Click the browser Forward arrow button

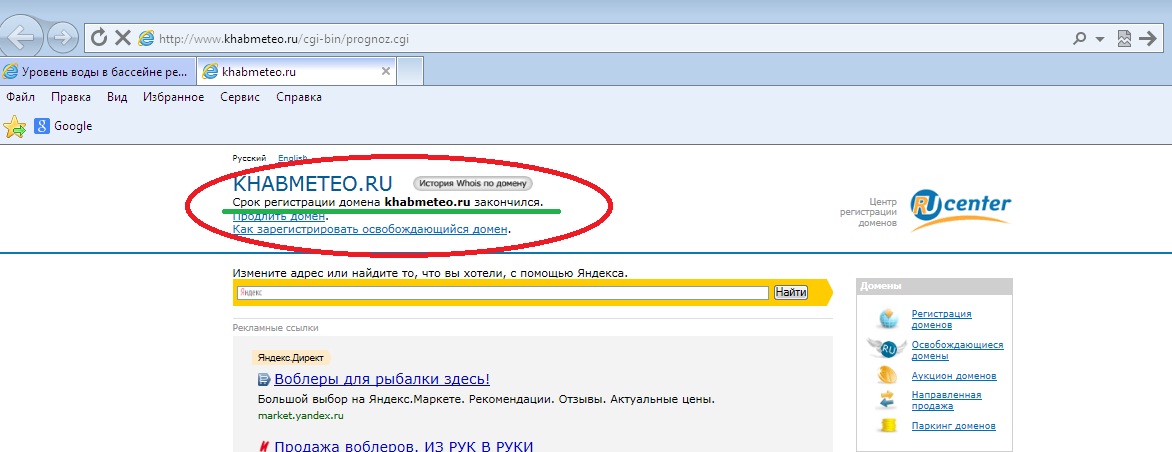tap(62, 38)
